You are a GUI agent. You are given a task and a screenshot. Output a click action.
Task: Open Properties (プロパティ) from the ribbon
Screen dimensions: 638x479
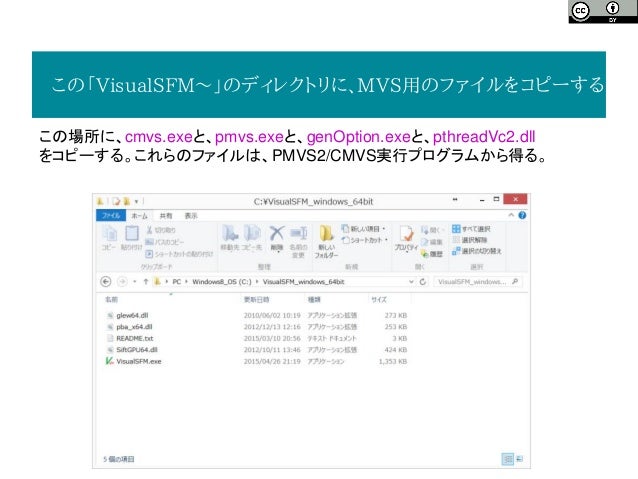(x=406, y=239)
